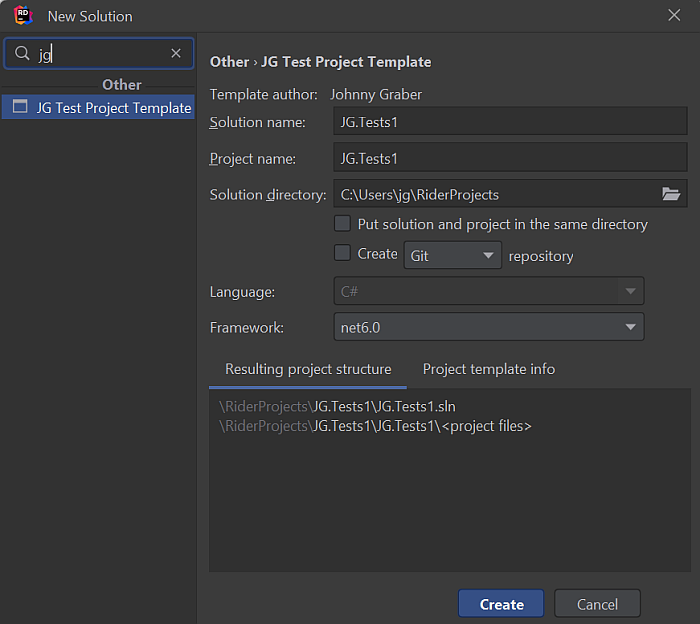Click the Other category header in template list
This screenshot has height=624, width=700.
coord(121,84)
